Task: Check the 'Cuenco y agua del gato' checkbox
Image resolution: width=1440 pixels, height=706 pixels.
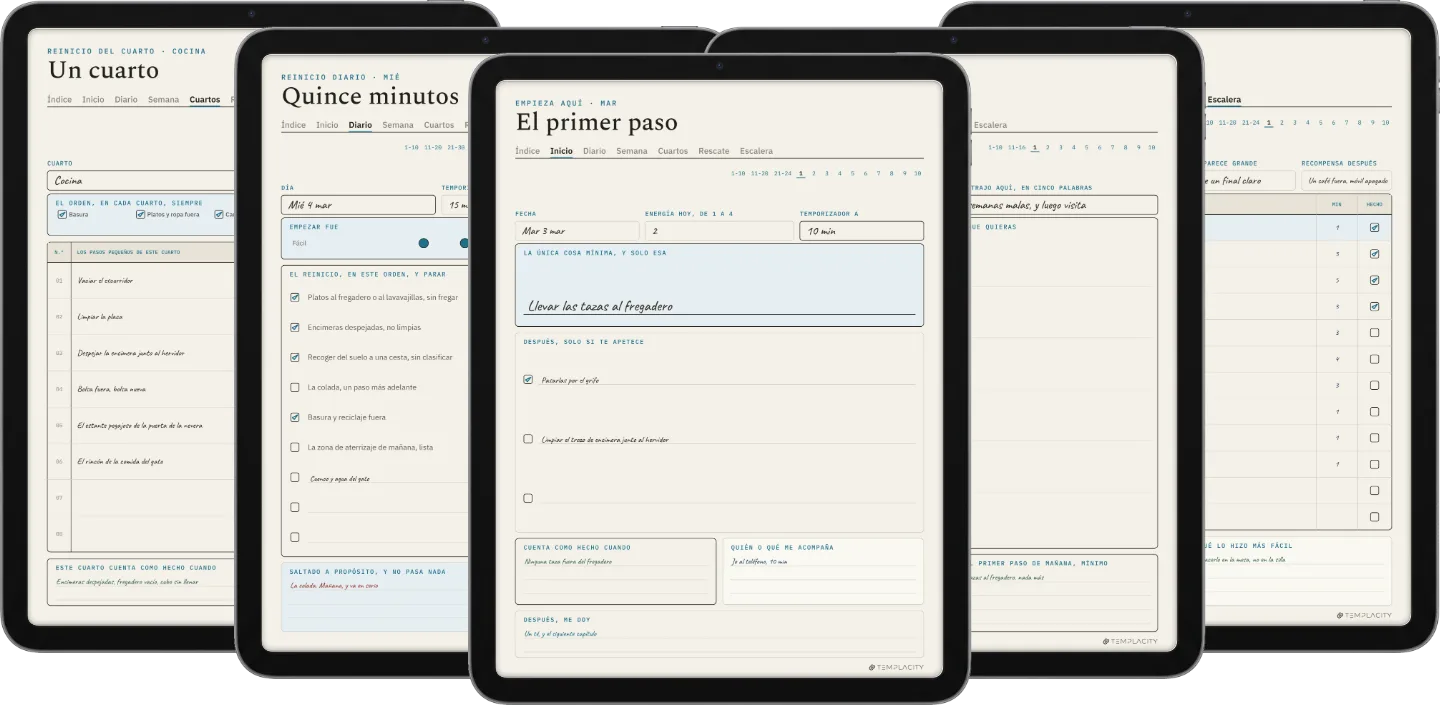Action: 294,477
